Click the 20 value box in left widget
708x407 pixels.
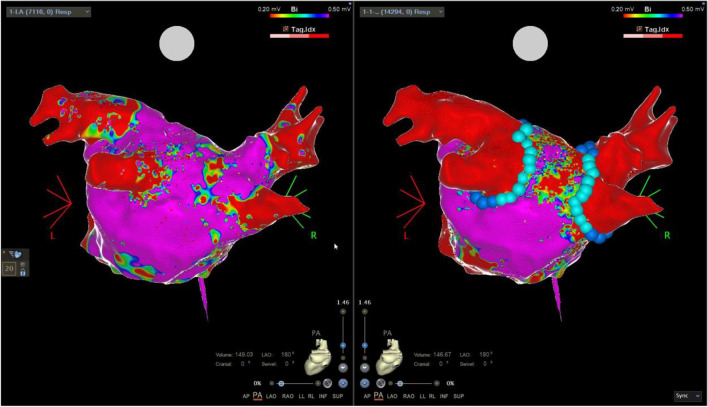pyautogui.click(x=9, y=267)
